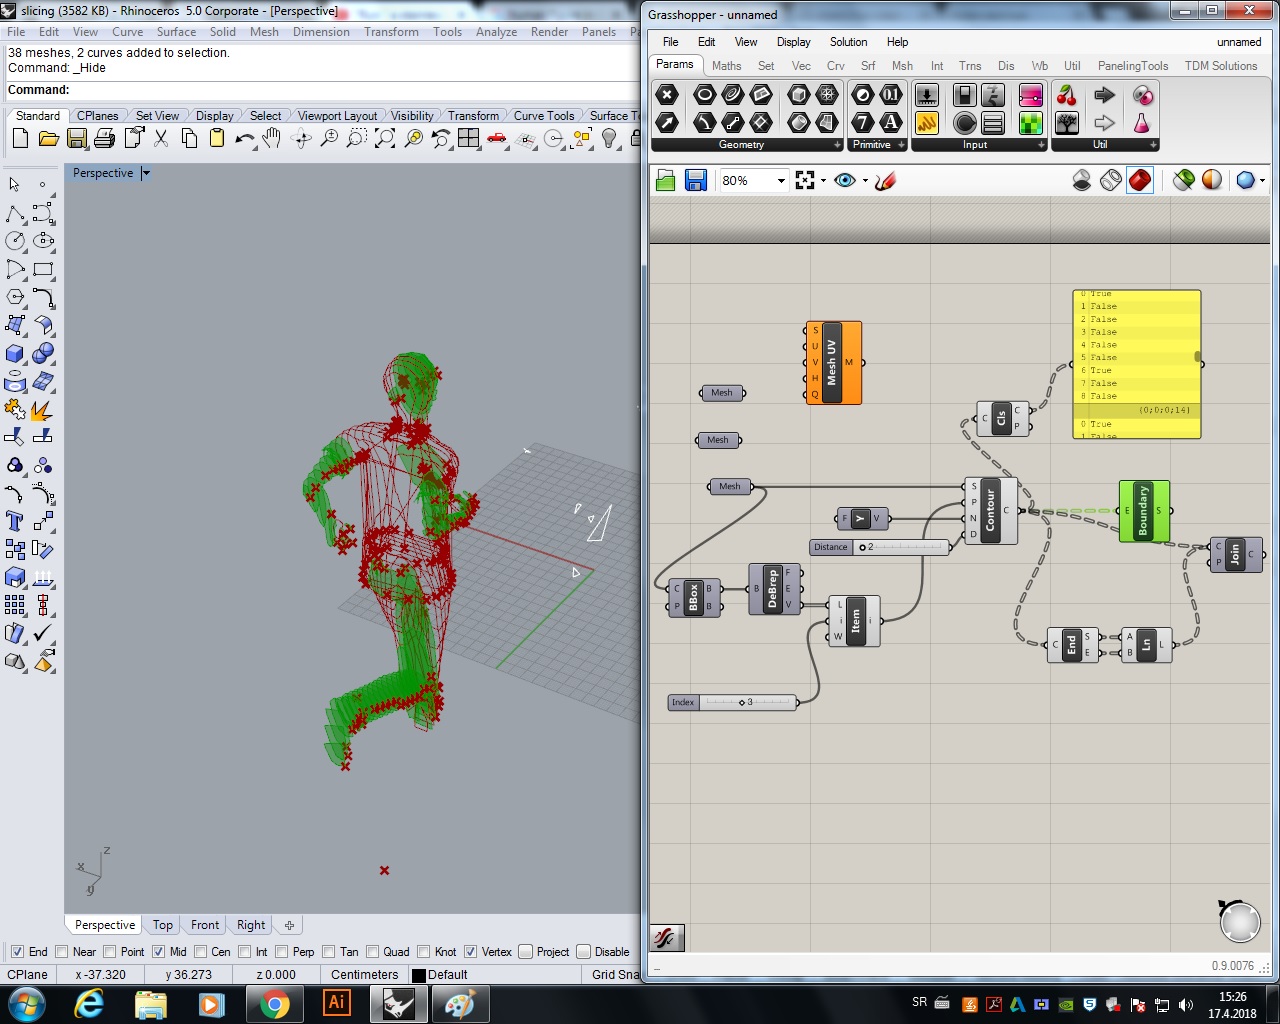1280x1024 pixels.
Task: Click the Default layer color swatch in status bar
Action: 418,975
